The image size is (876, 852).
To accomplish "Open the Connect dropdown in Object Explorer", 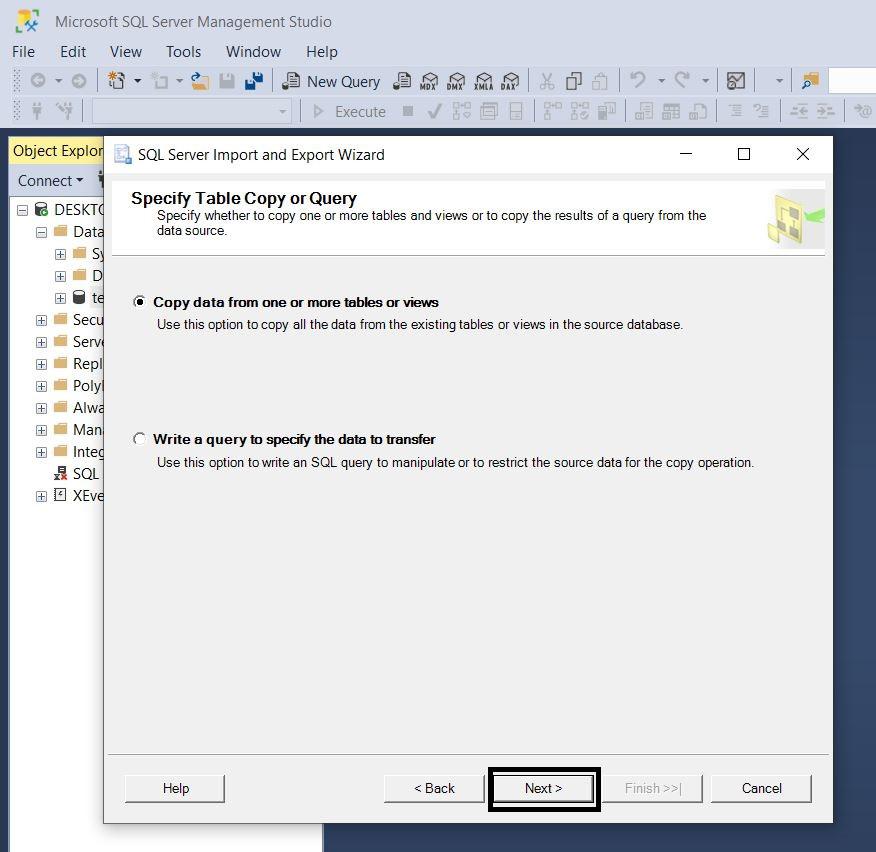I will (x=50, y=180).
